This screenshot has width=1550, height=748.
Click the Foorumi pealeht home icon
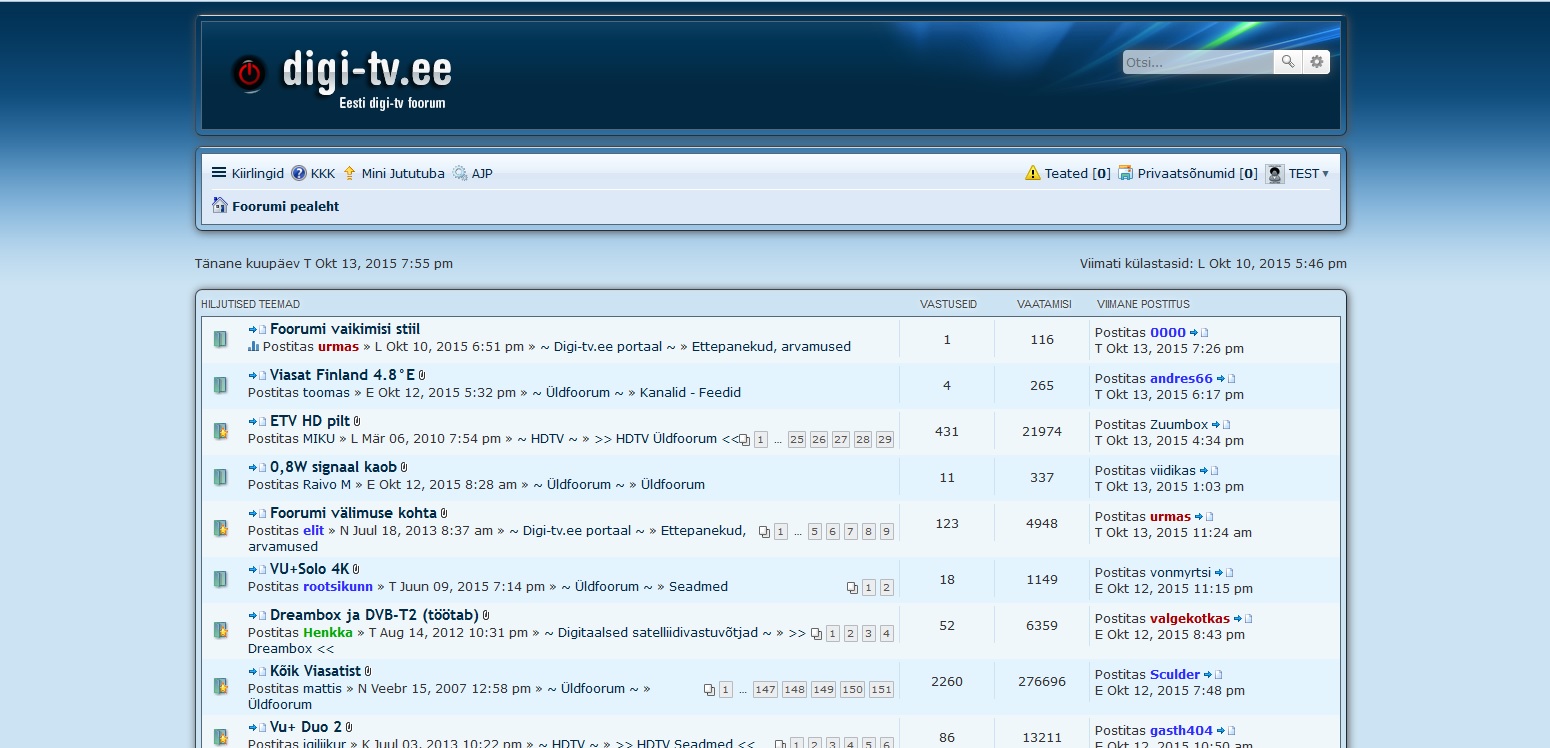coord(219,206)
